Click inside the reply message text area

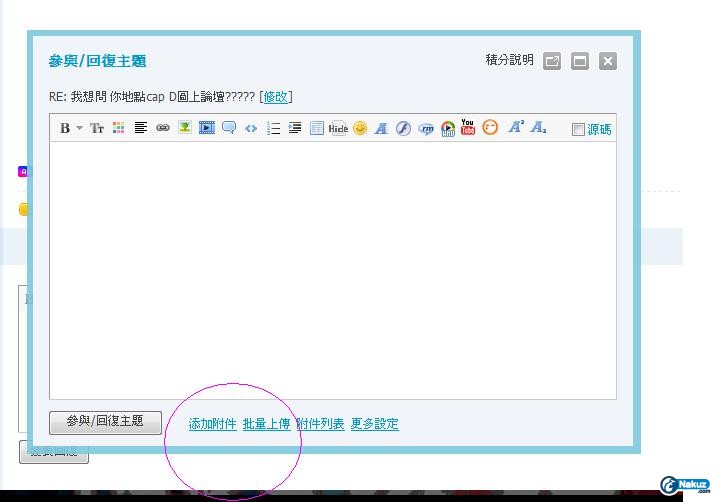tap(332, 270)
